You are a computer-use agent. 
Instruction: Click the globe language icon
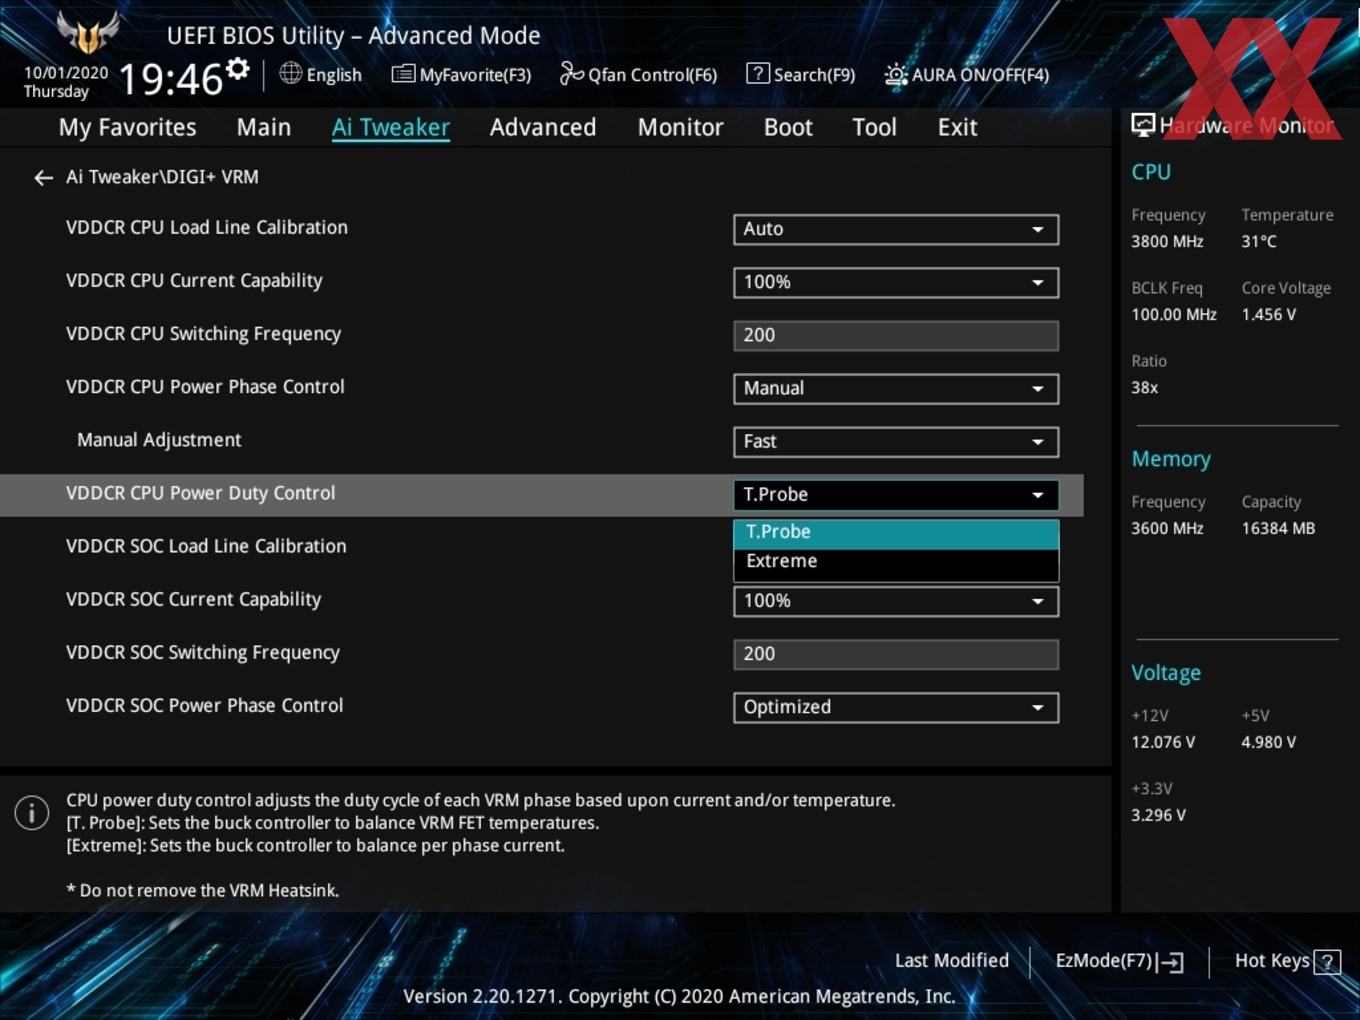pyautogui.click(x=290, y=73)
